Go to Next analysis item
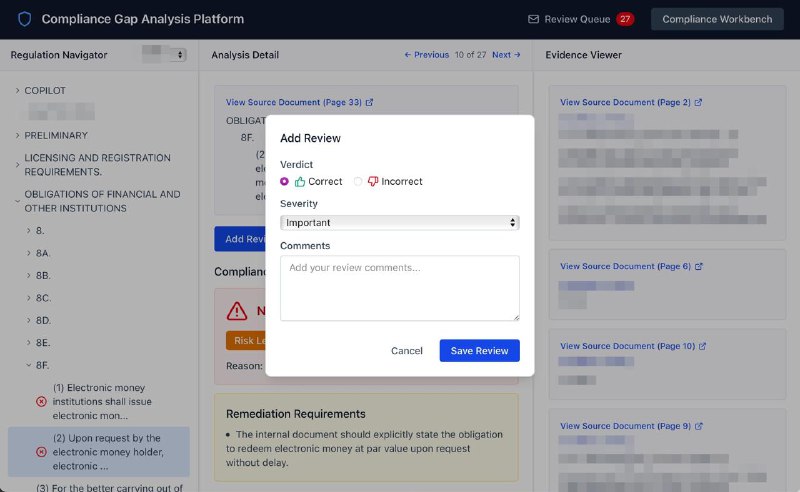Image resolution: width=800 pixels, height=492 pixels. pos(506,55)
